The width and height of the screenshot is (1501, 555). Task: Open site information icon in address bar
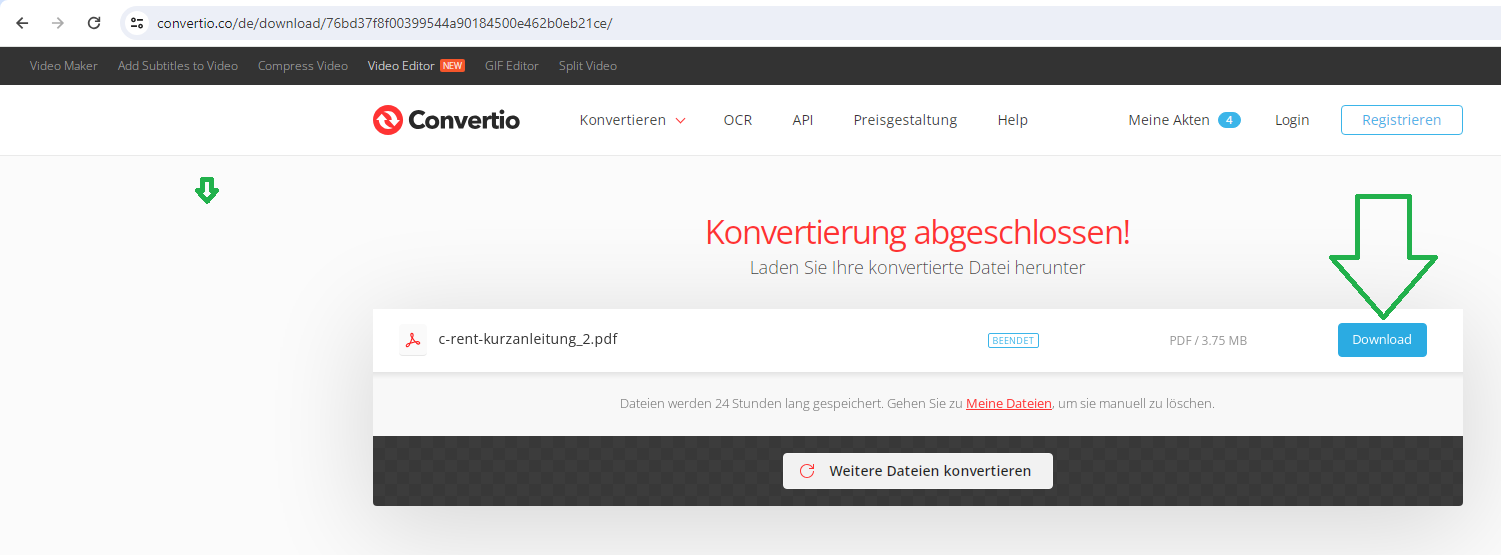[137, 23]
